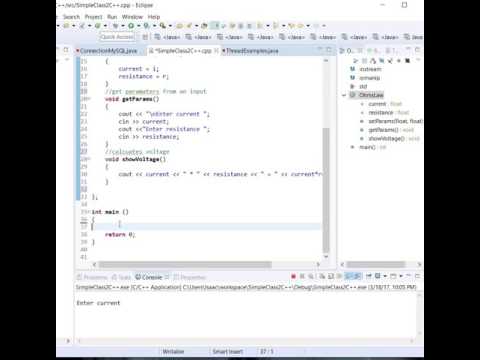Open the Window menu
This screenshot has height=360, width=480.
click(132, 17)
